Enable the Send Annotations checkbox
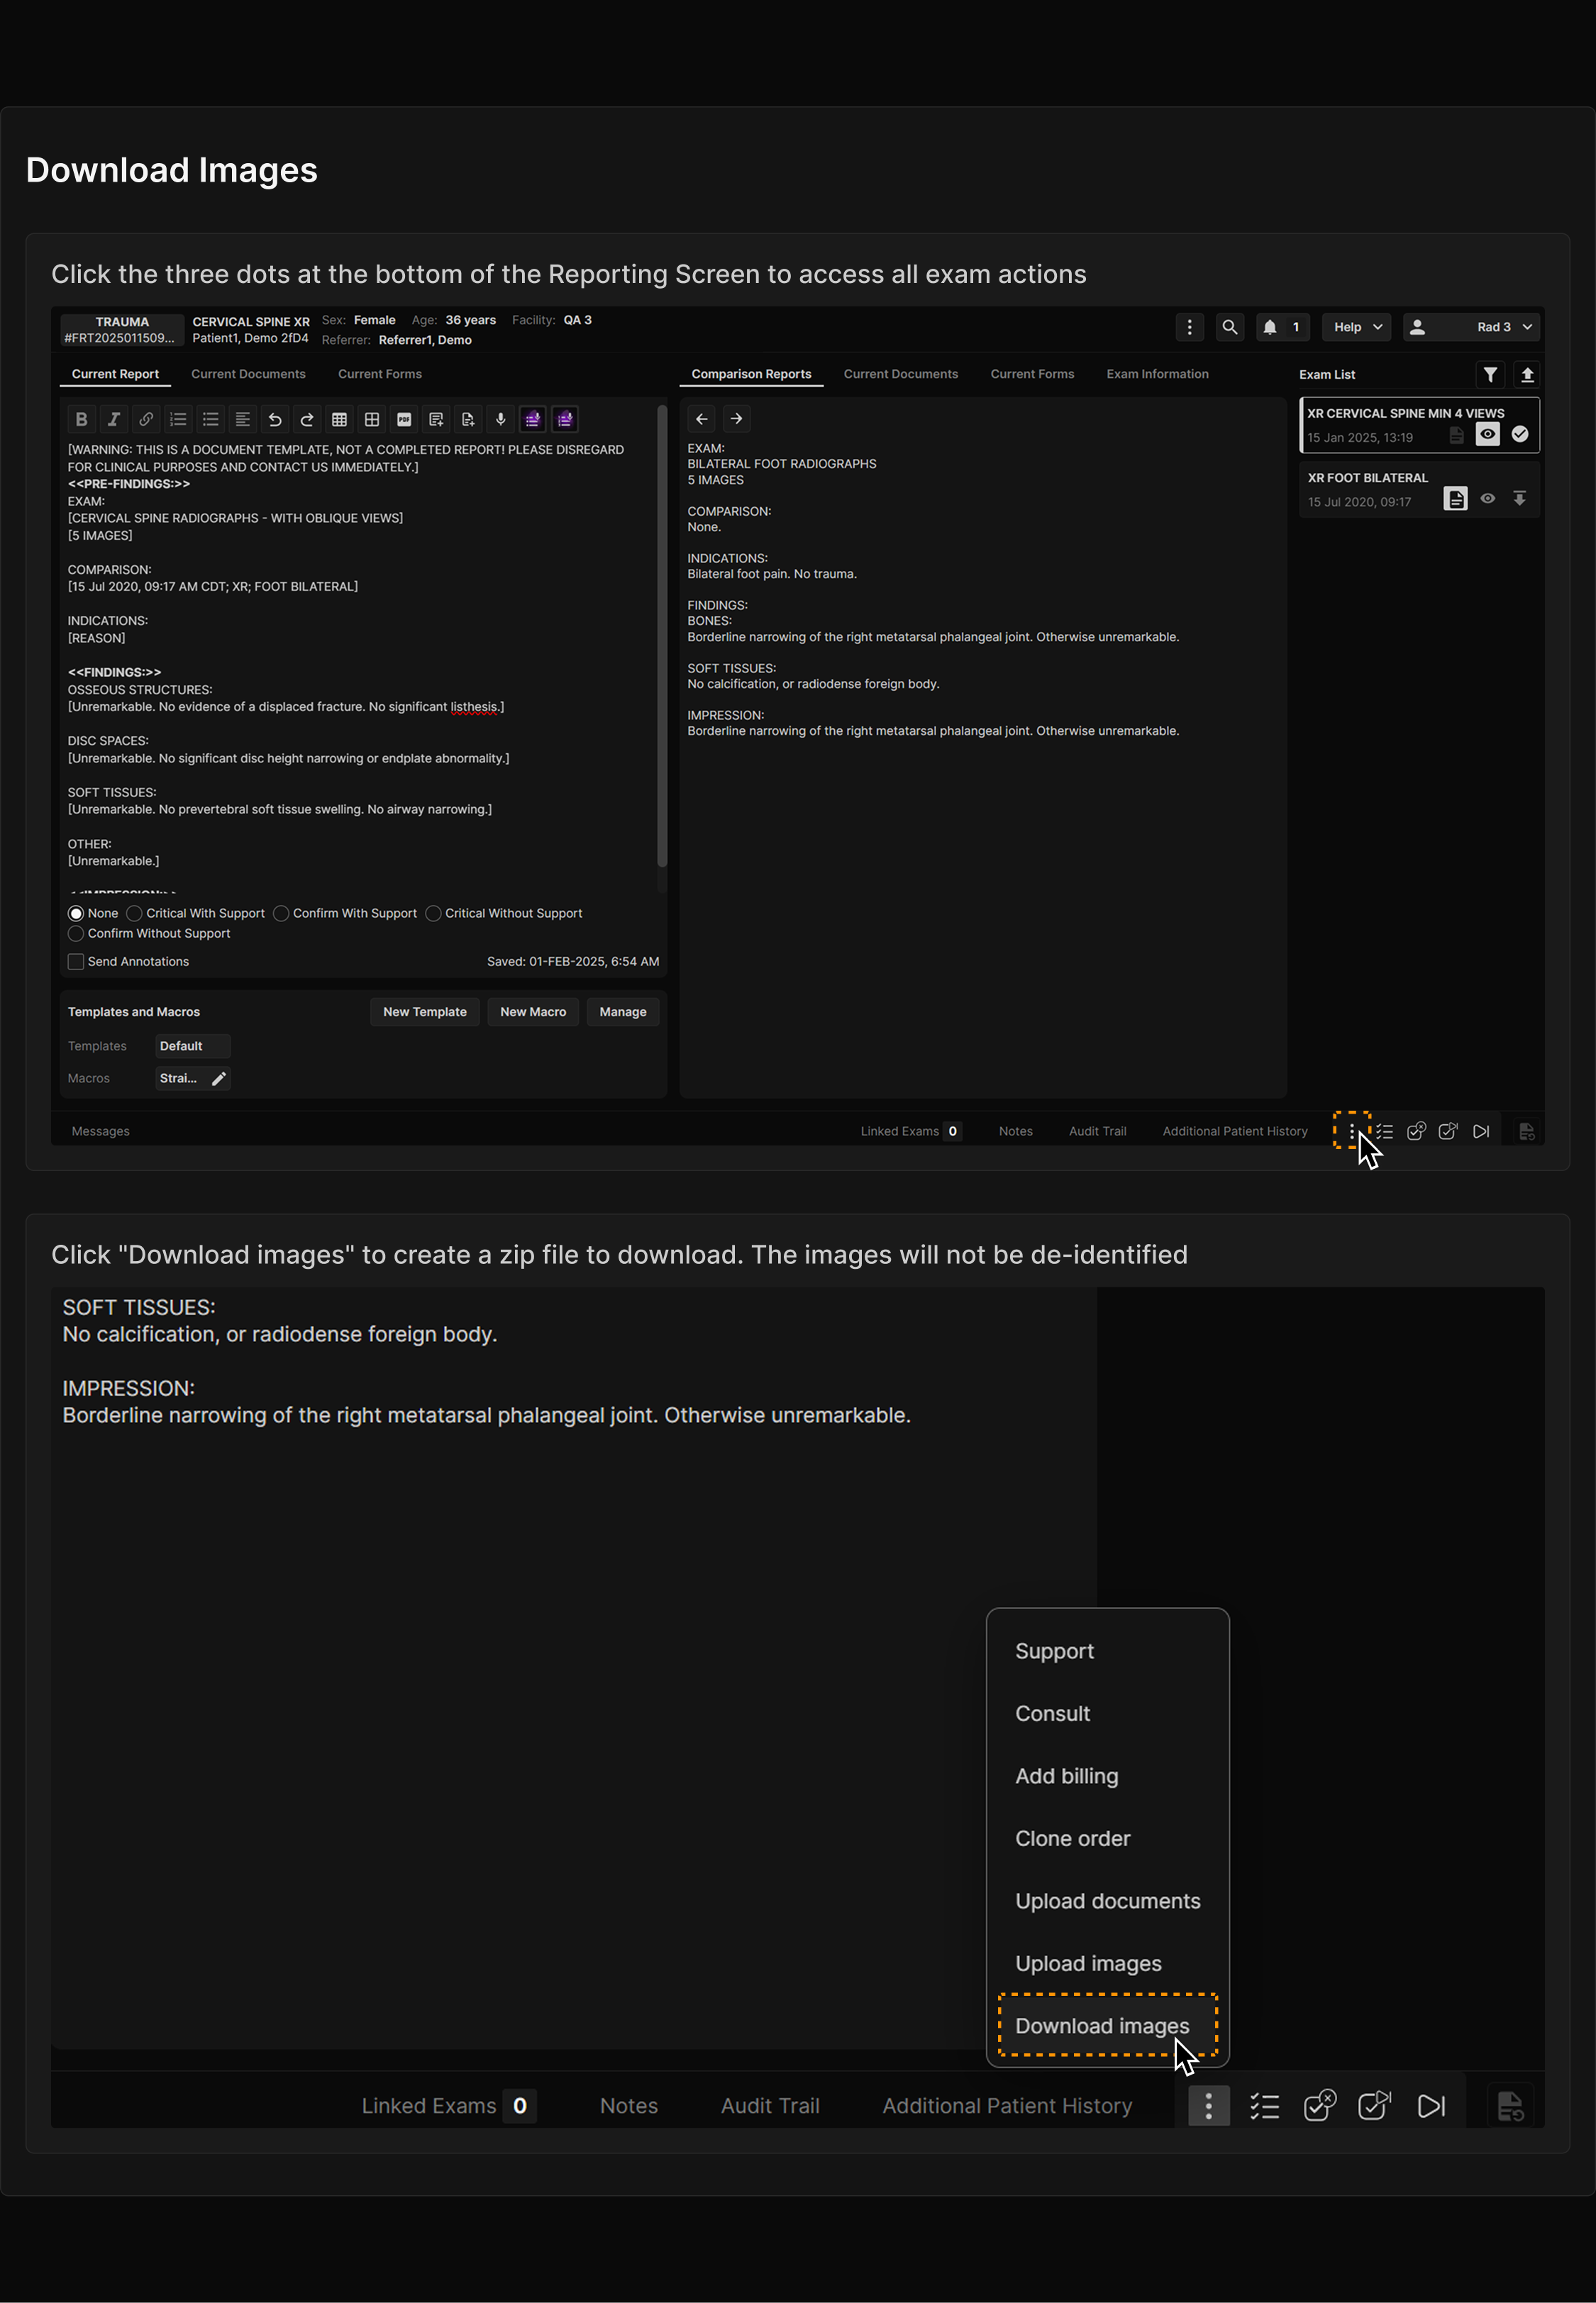This screenshot has height=2303, width=1596. pos(76,961)
